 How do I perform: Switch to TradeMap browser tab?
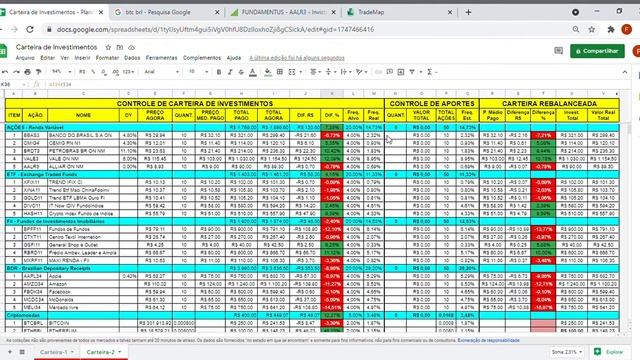399,12
